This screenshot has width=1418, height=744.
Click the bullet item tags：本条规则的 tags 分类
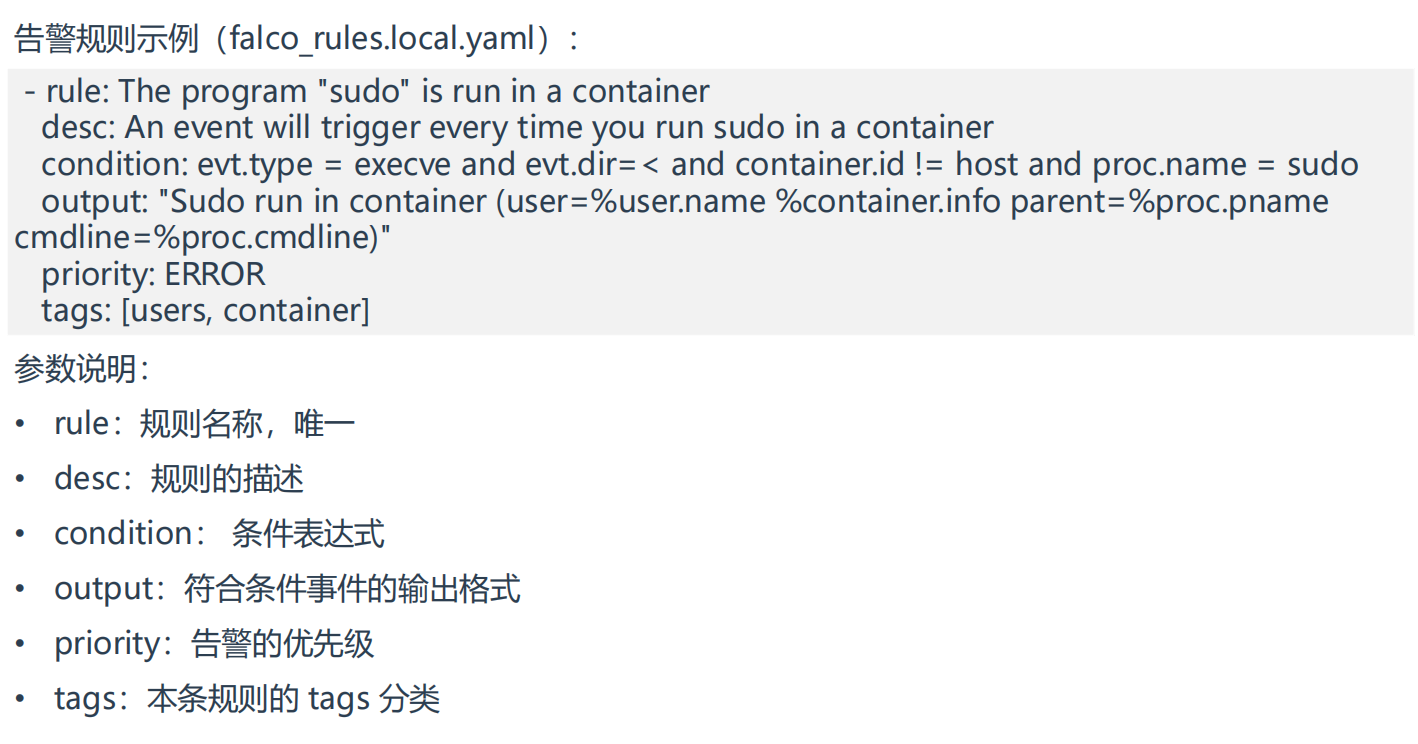247,698
